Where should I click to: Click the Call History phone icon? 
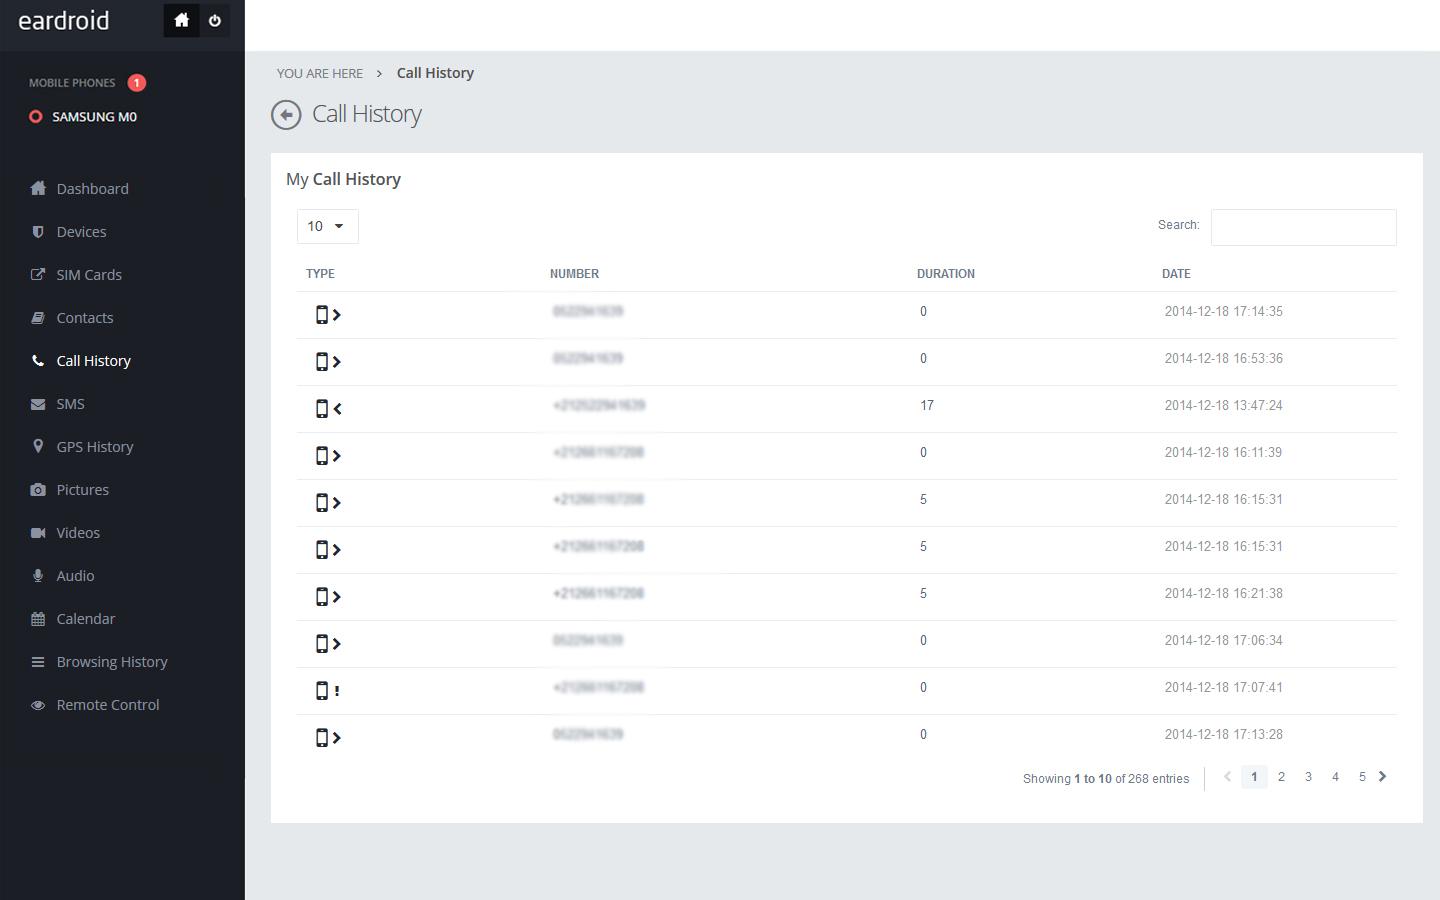[x=38, y=360]
